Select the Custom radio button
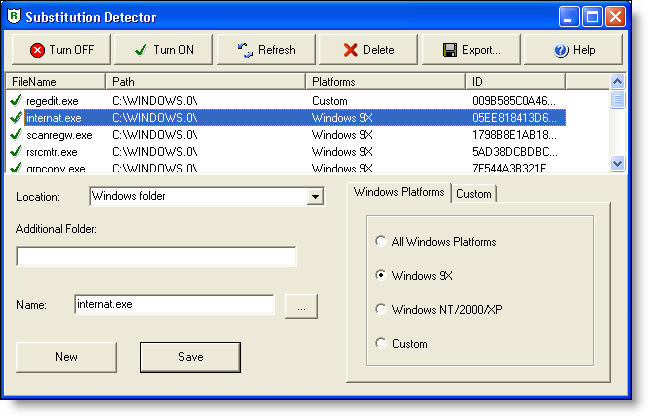The image size is (648, 416). click(x=380, y=343)
